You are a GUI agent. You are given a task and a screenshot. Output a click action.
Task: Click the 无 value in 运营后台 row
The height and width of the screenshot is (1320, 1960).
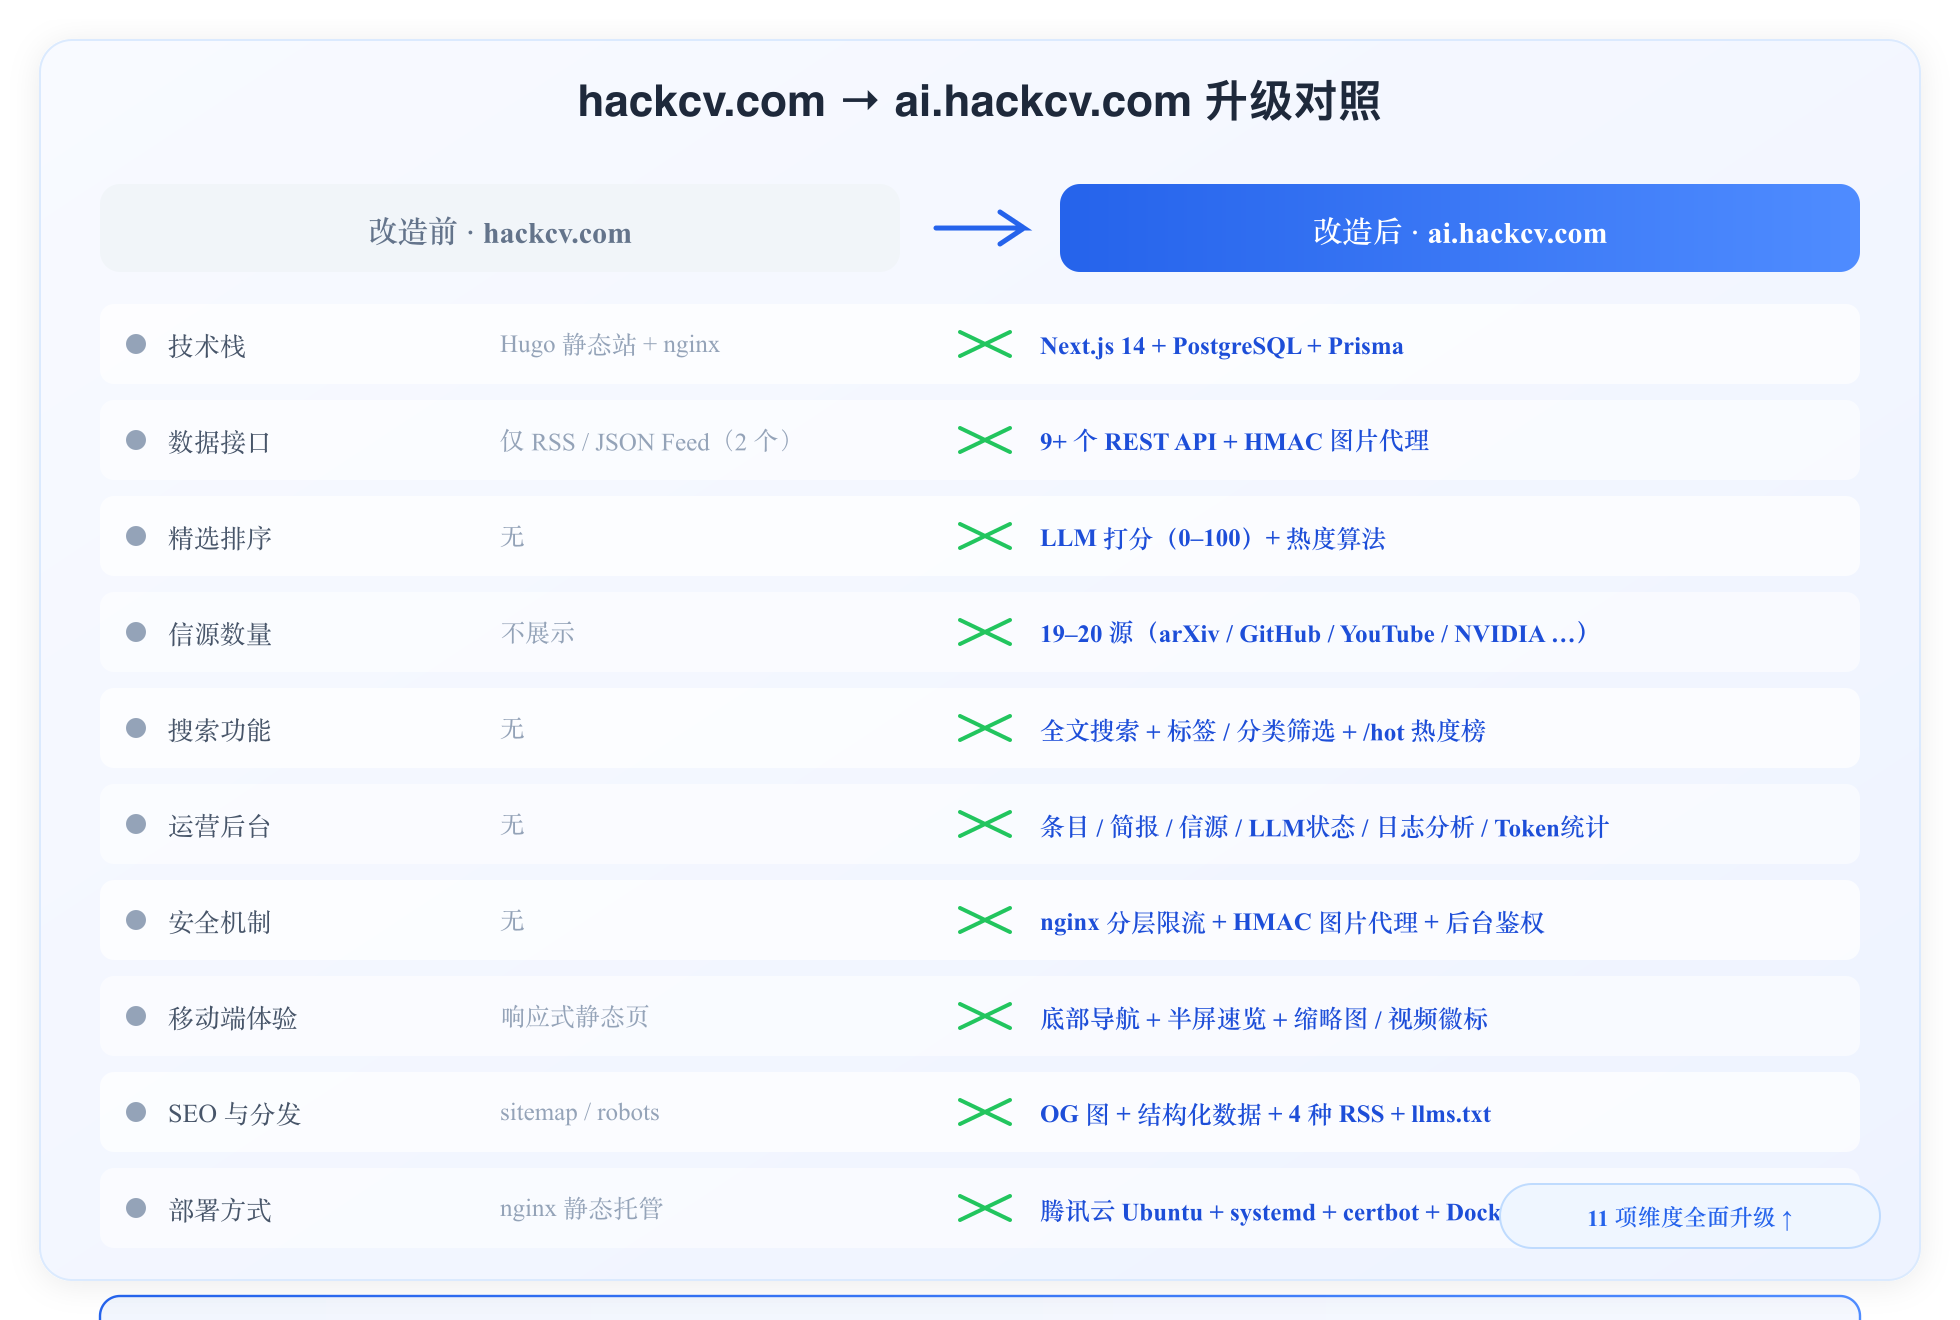click(x=512, y=825)
